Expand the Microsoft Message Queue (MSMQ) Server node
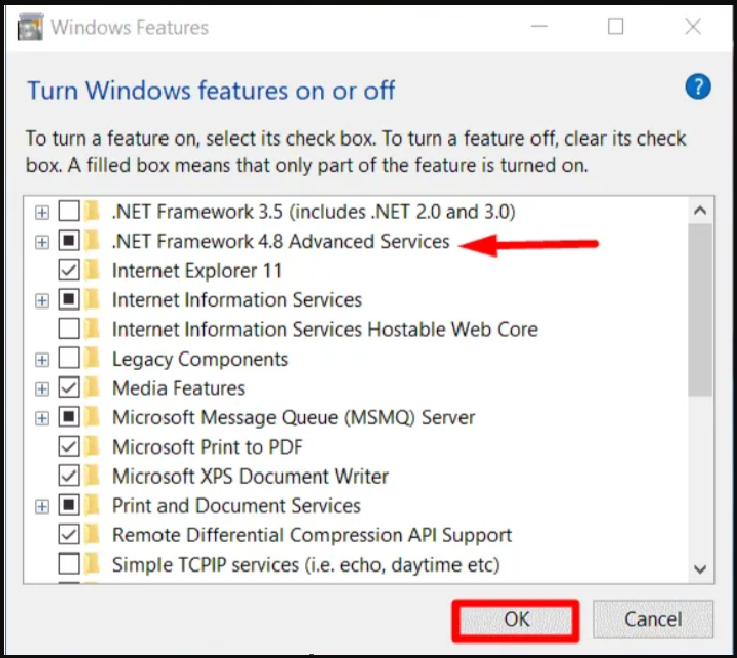The height and width of the screenshot is (658, 737). click(x=41, y=418)
